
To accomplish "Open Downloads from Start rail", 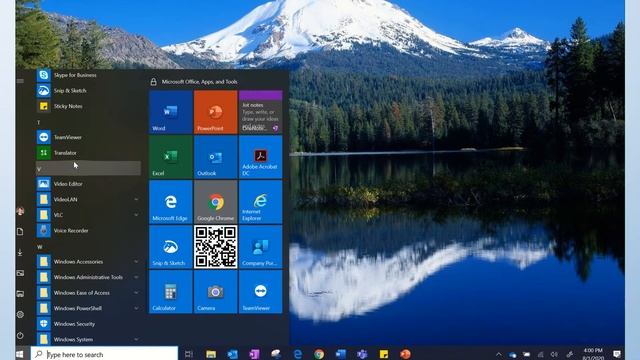I will pos(20,253).
